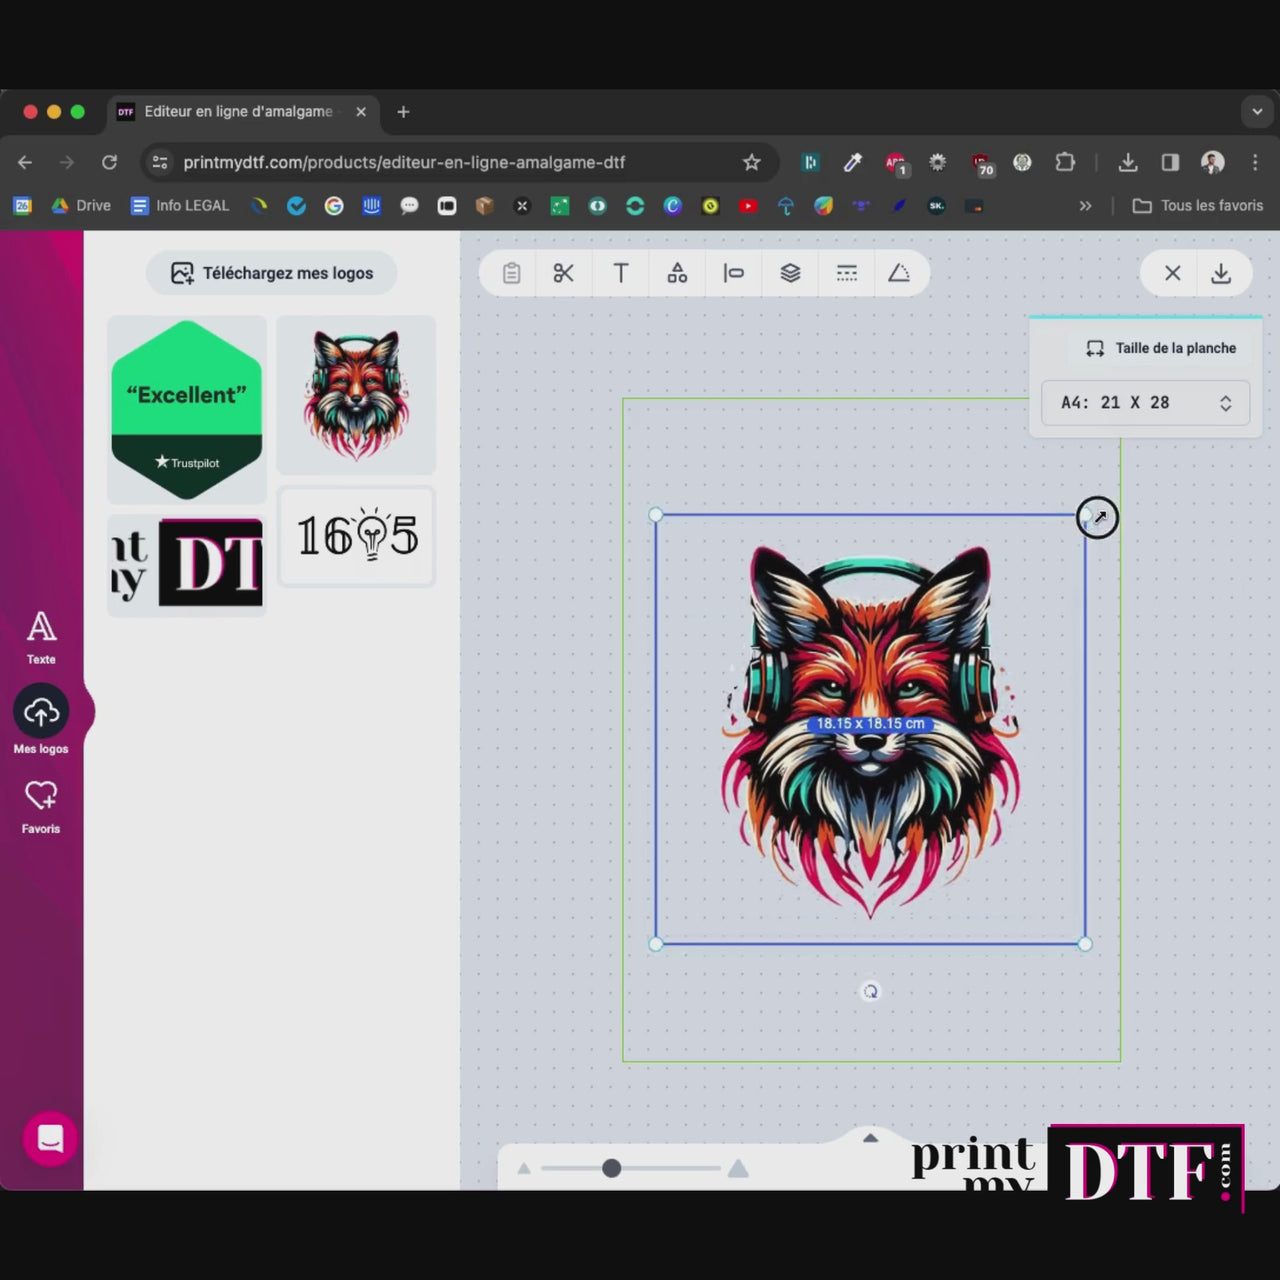
Task: Click Téléchargez mes logos button
Action: coord(272,273)
